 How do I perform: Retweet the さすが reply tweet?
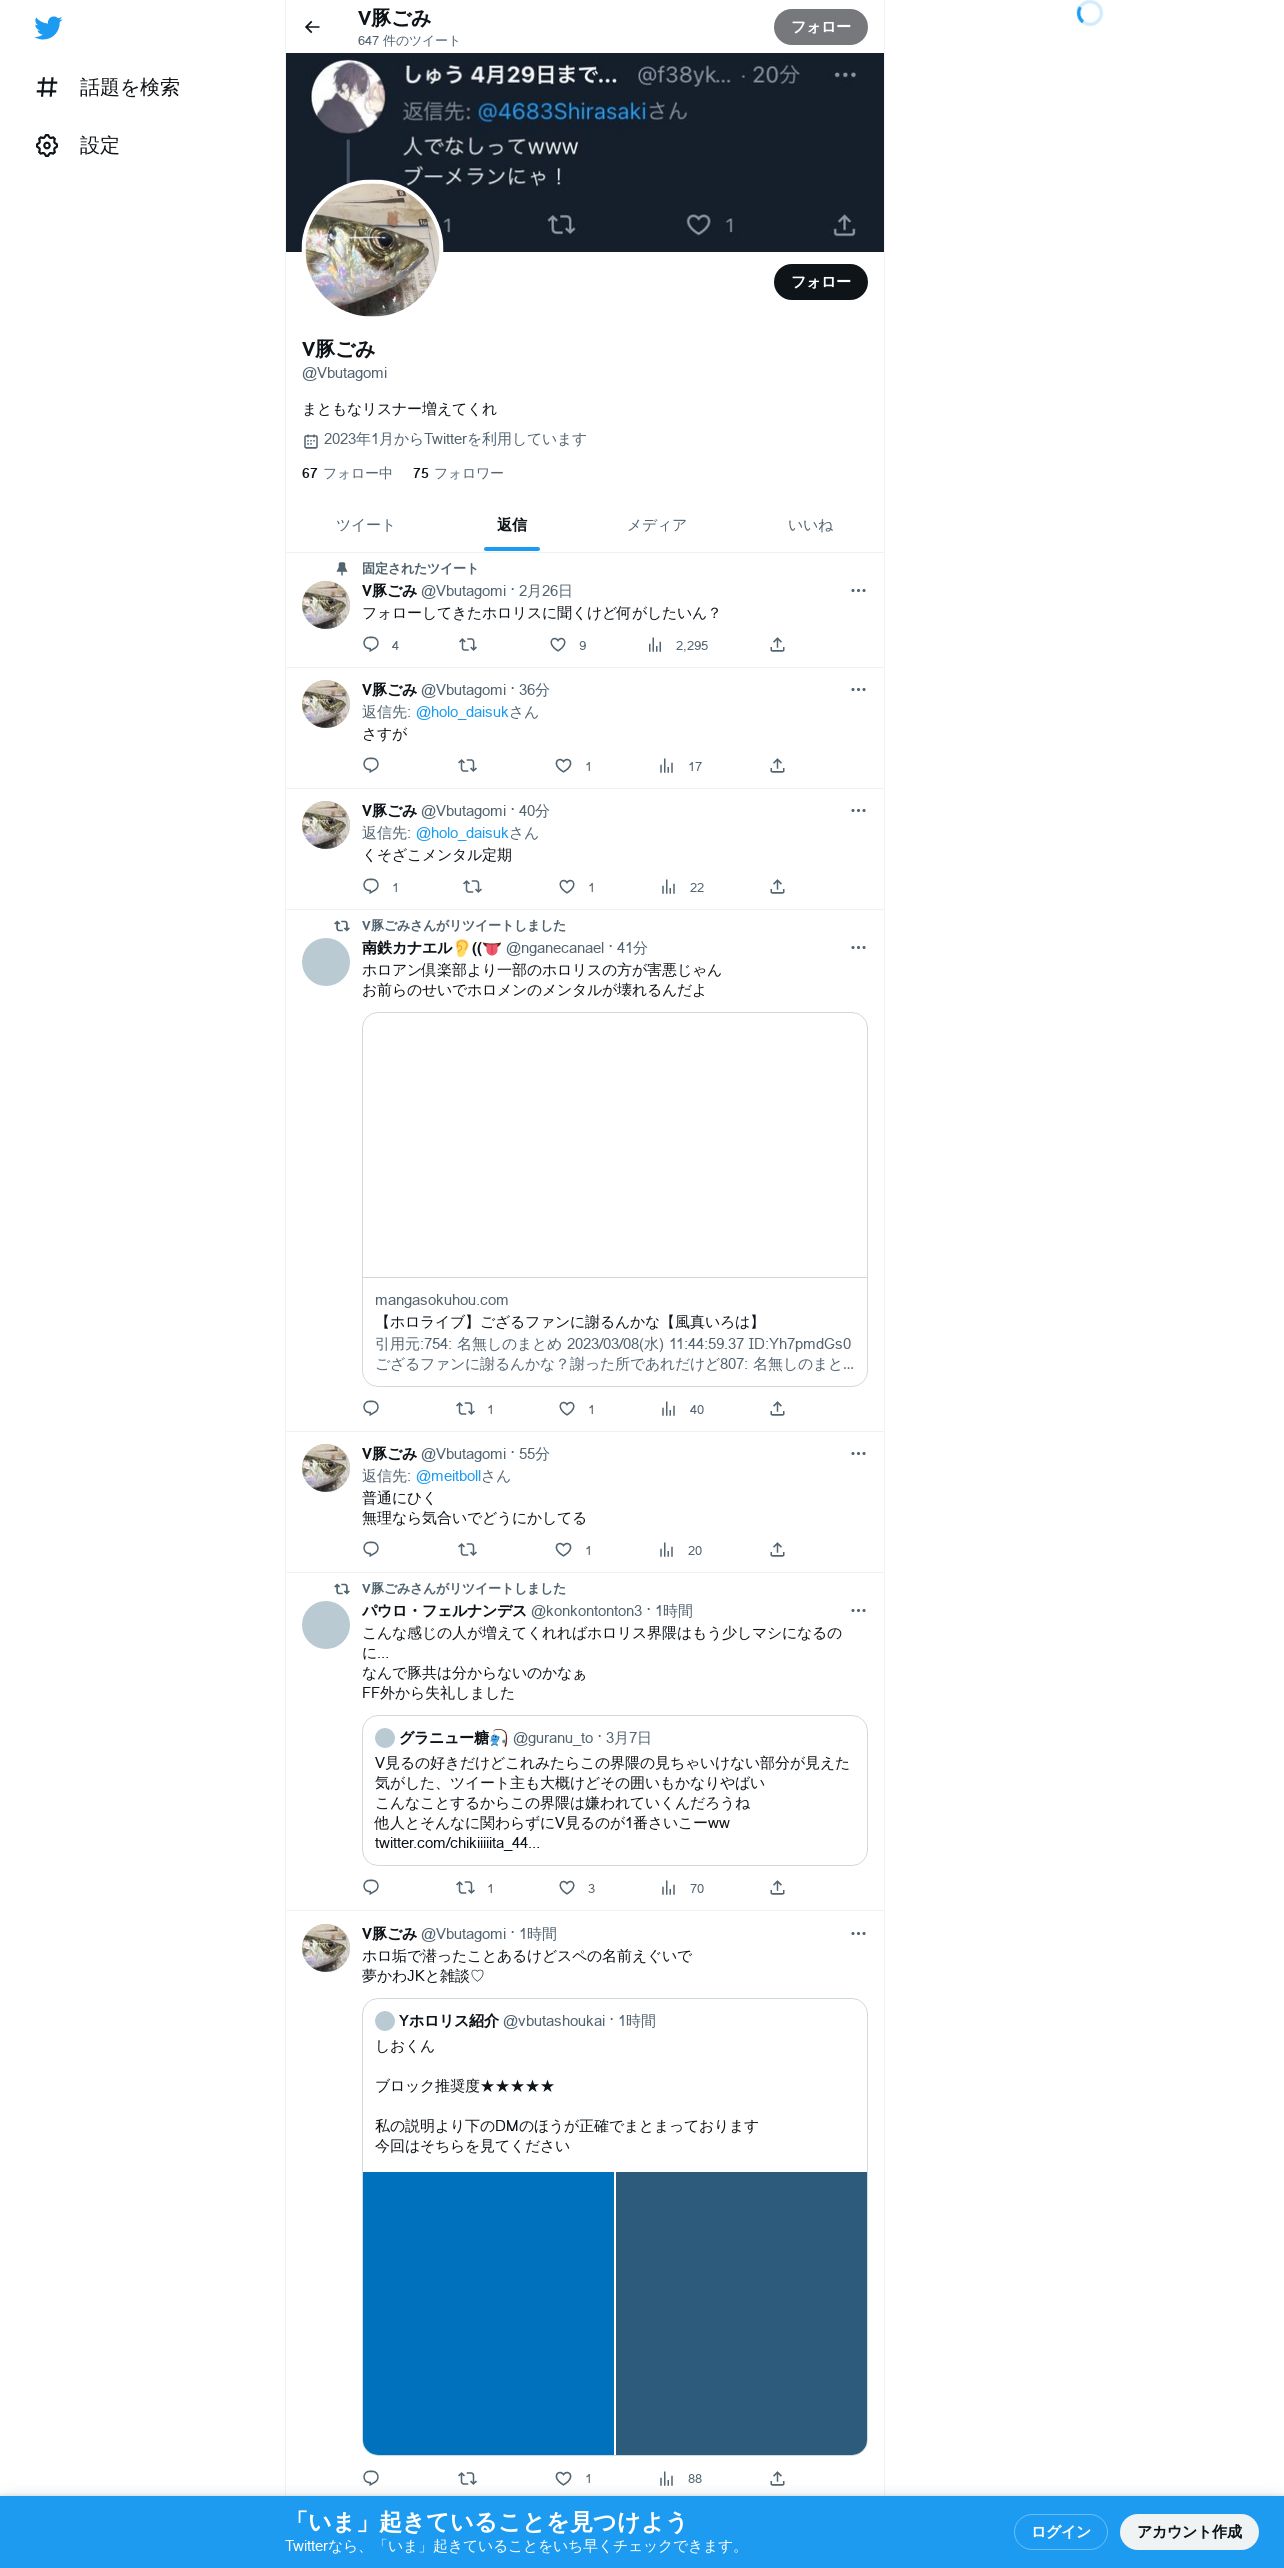click(467, 766)
